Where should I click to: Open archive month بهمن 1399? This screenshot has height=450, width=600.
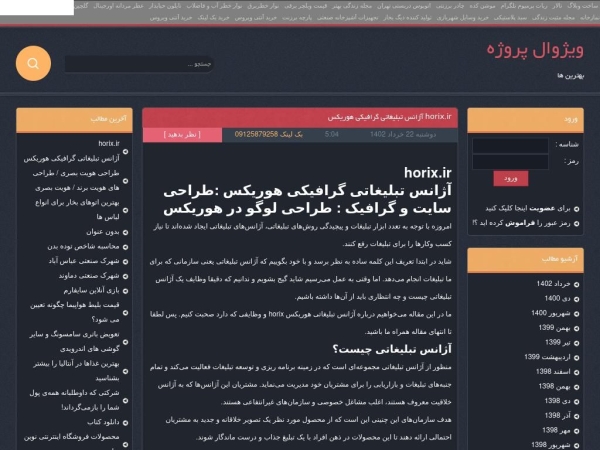554,328
